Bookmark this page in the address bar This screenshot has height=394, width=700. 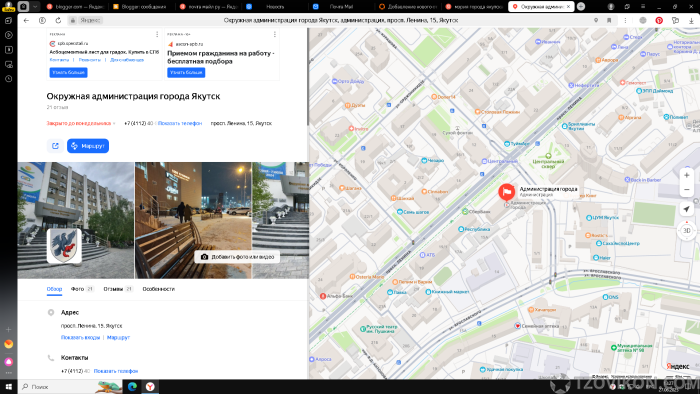[609, 21]
